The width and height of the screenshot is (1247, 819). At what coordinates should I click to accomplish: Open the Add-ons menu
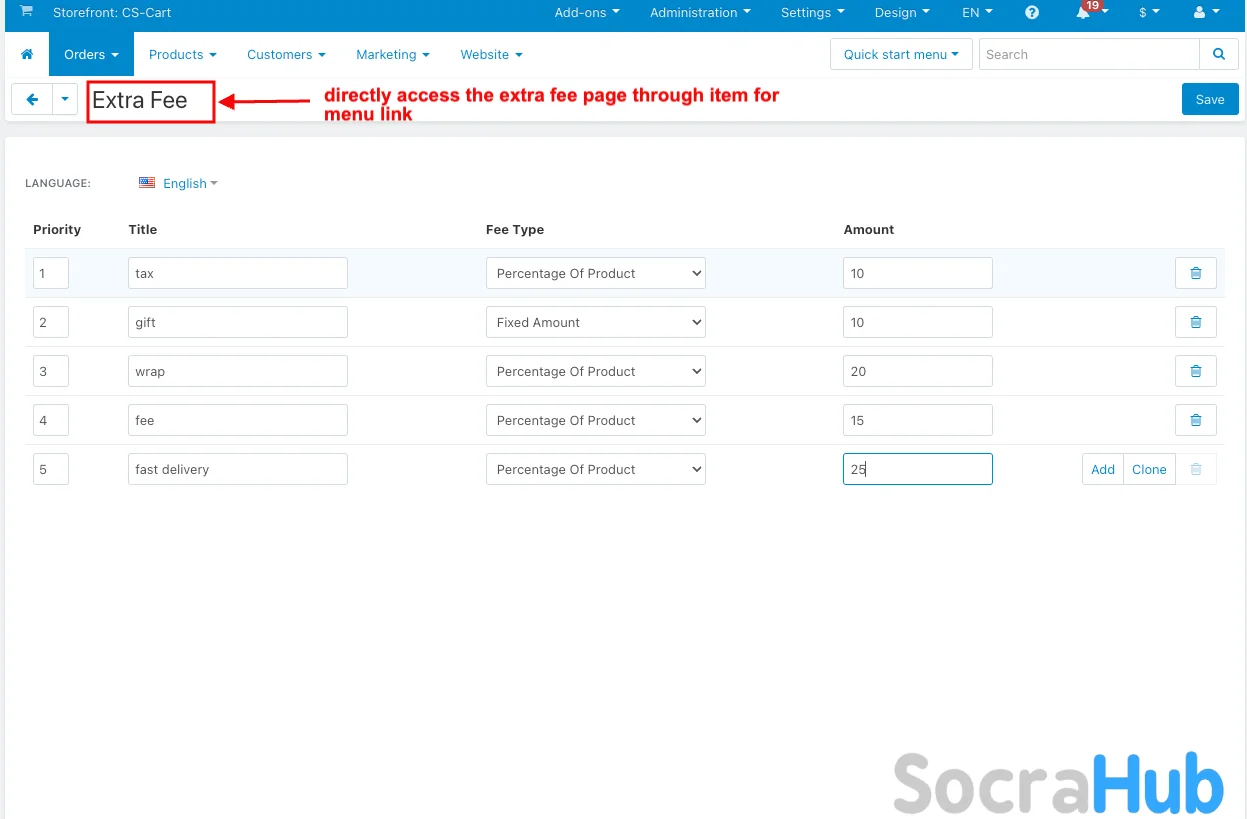(x=587, y=13)
